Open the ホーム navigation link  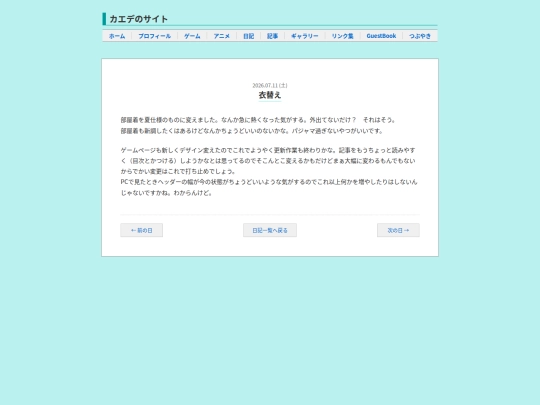click(117, 36)
